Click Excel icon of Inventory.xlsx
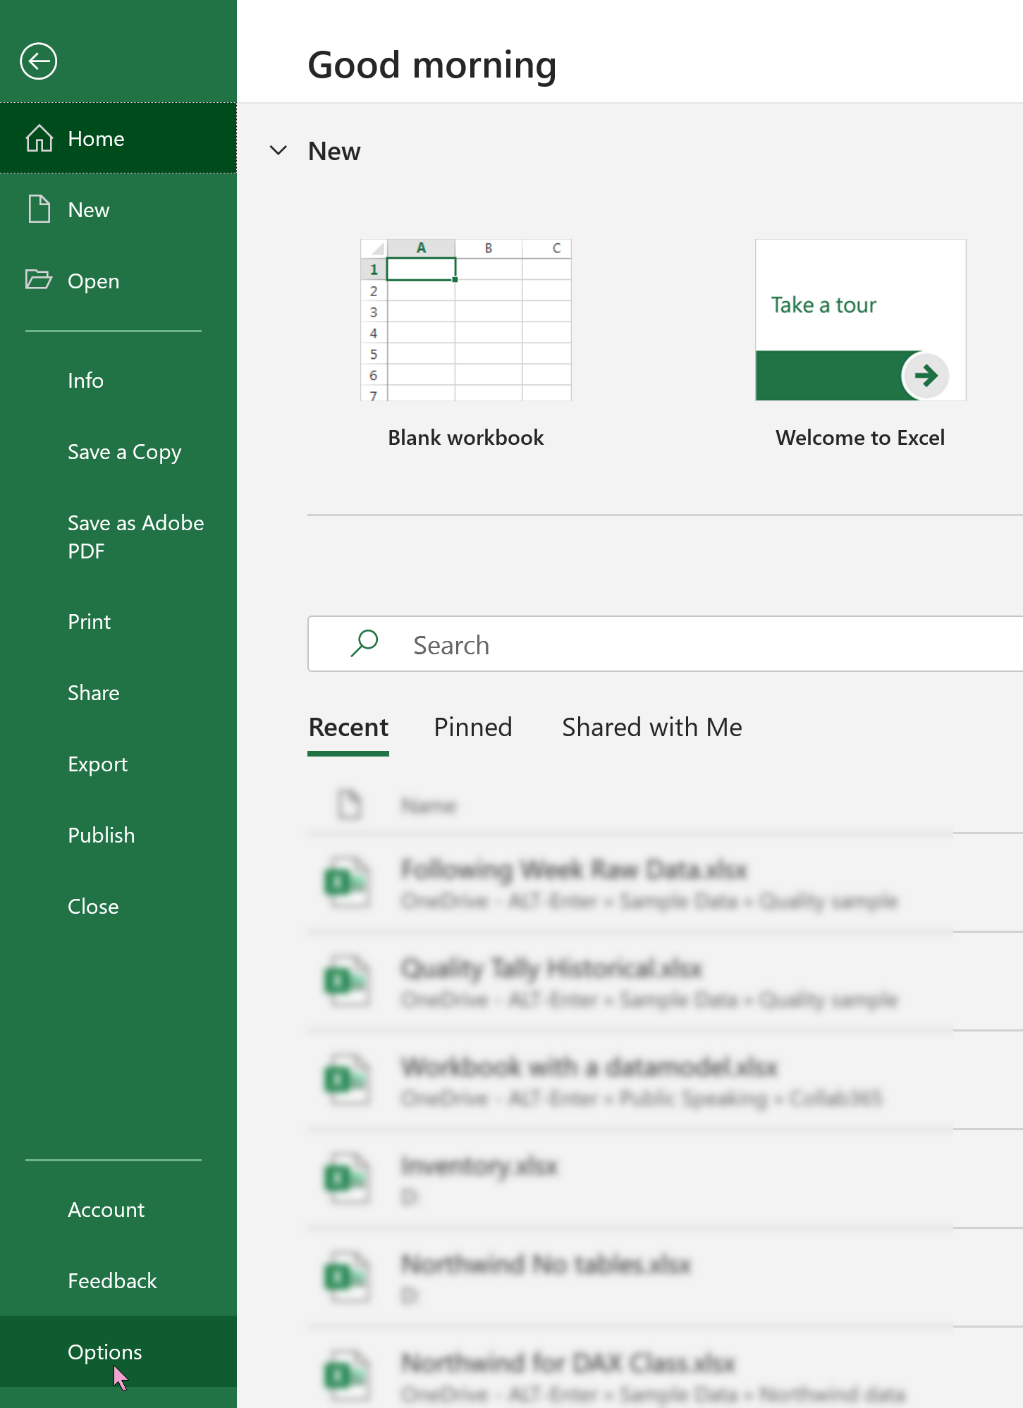The image size is (1023, 1408). (x=347, y=1178)
